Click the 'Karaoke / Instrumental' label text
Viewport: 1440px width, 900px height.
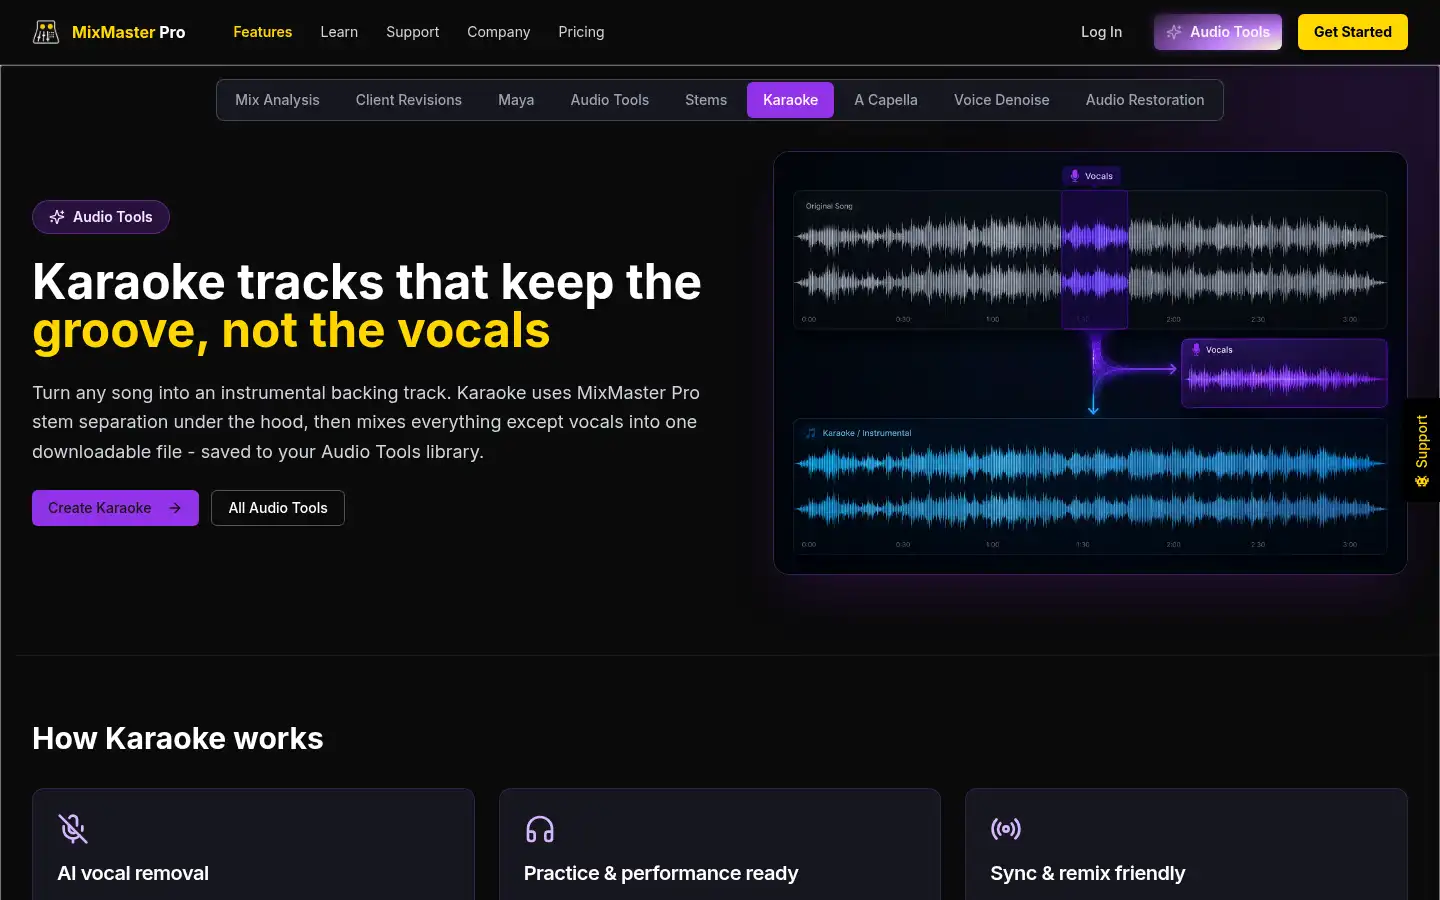(x=867, y=433)
